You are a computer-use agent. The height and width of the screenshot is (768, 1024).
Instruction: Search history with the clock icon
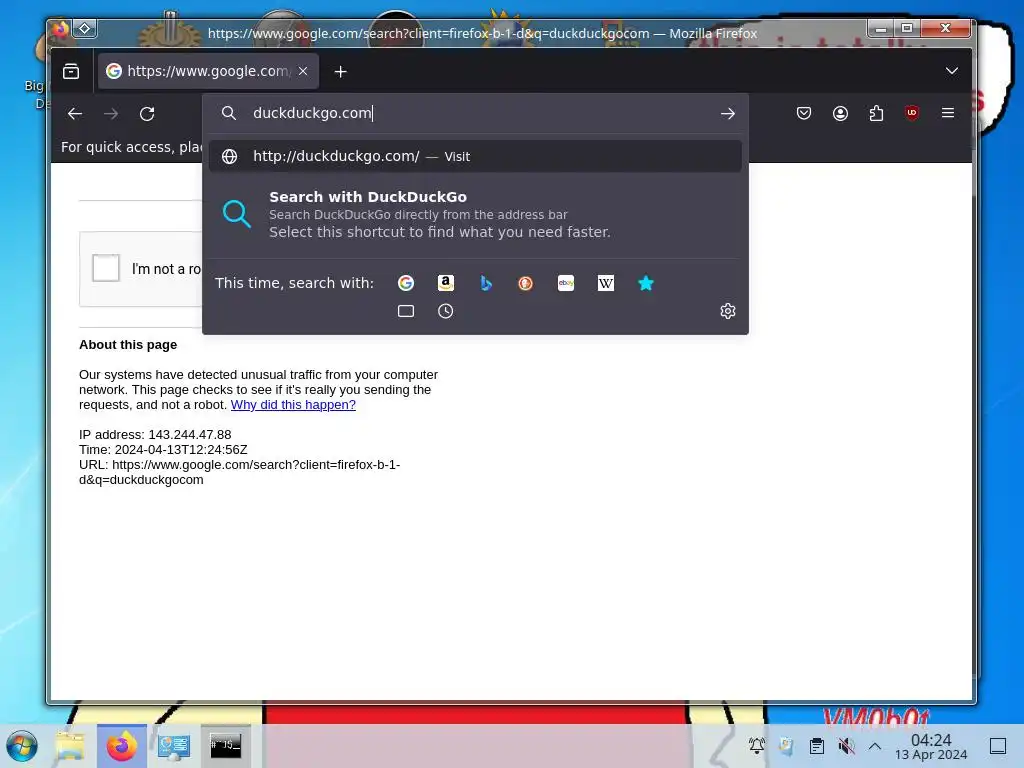(x=445, y=311)
